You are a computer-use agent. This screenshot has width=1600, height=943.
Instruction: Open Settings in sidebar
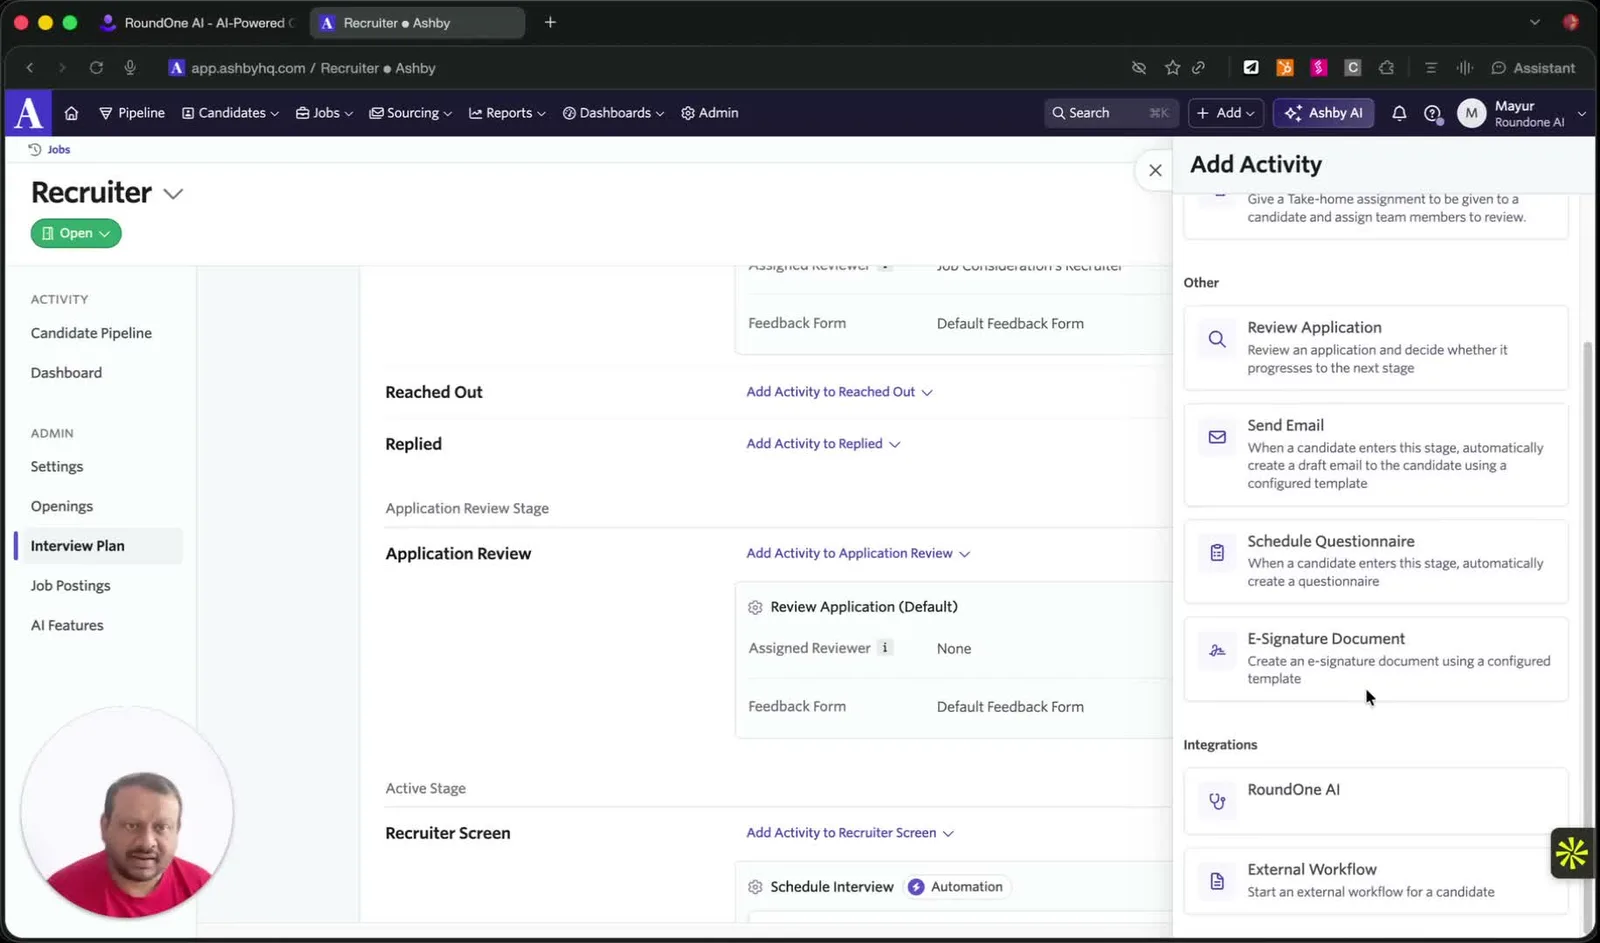(x=57, y=467)
